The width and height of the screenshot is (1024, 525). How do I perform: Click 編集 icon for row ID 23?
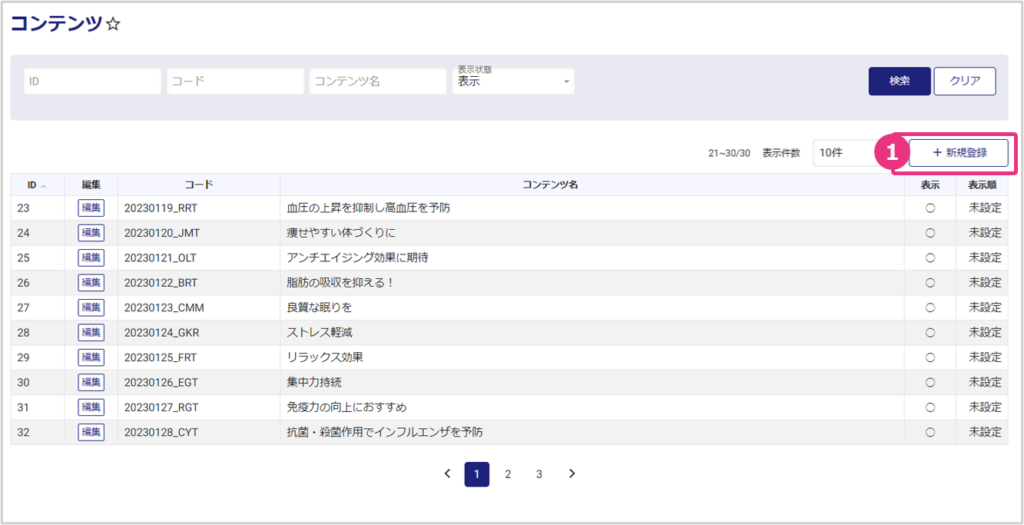tap(91, 208)
